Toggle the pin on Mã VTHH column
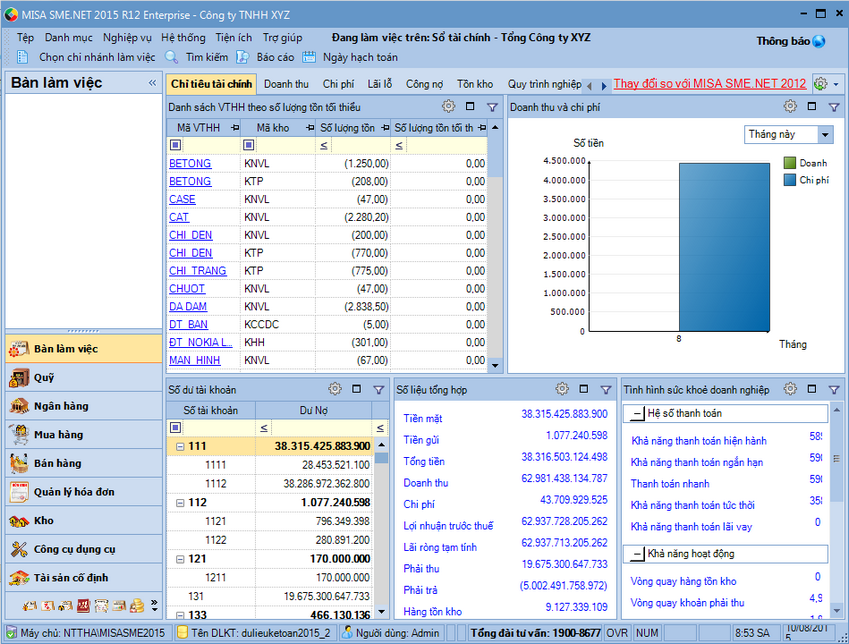 click(x=235, y=128)
